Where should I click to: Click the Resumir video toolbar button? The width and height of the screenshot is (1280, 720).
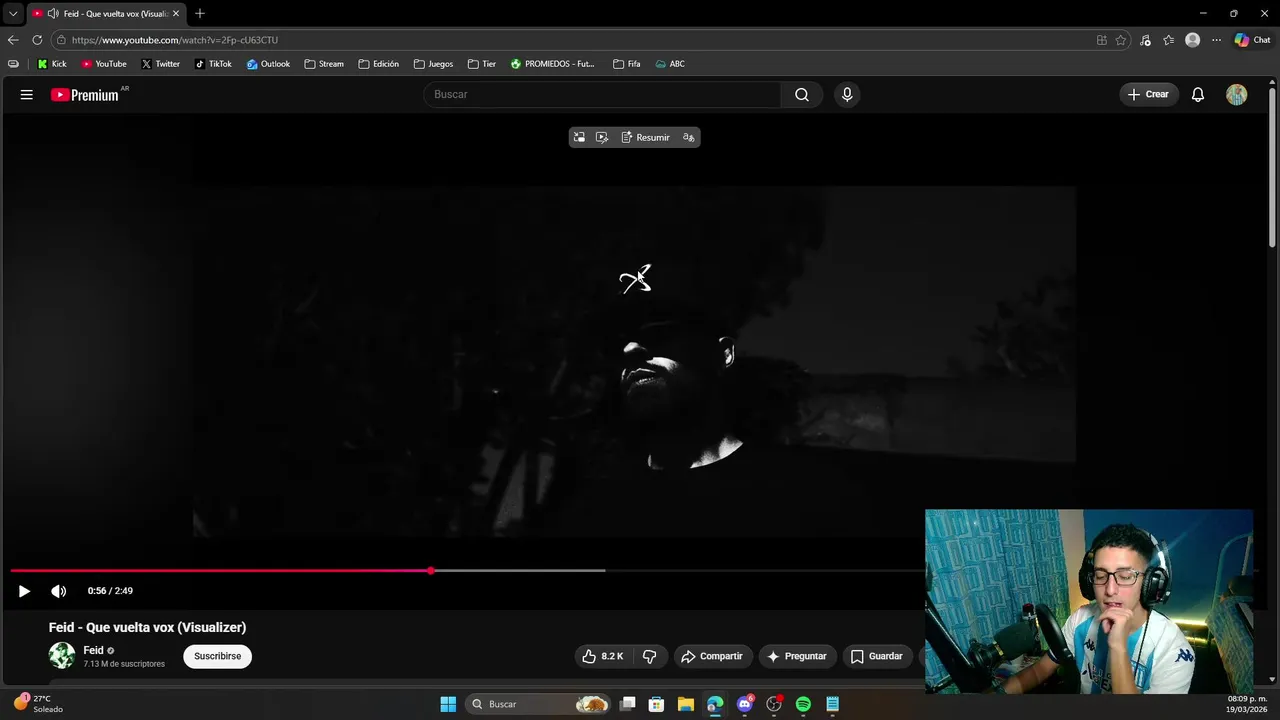[645, 137]
